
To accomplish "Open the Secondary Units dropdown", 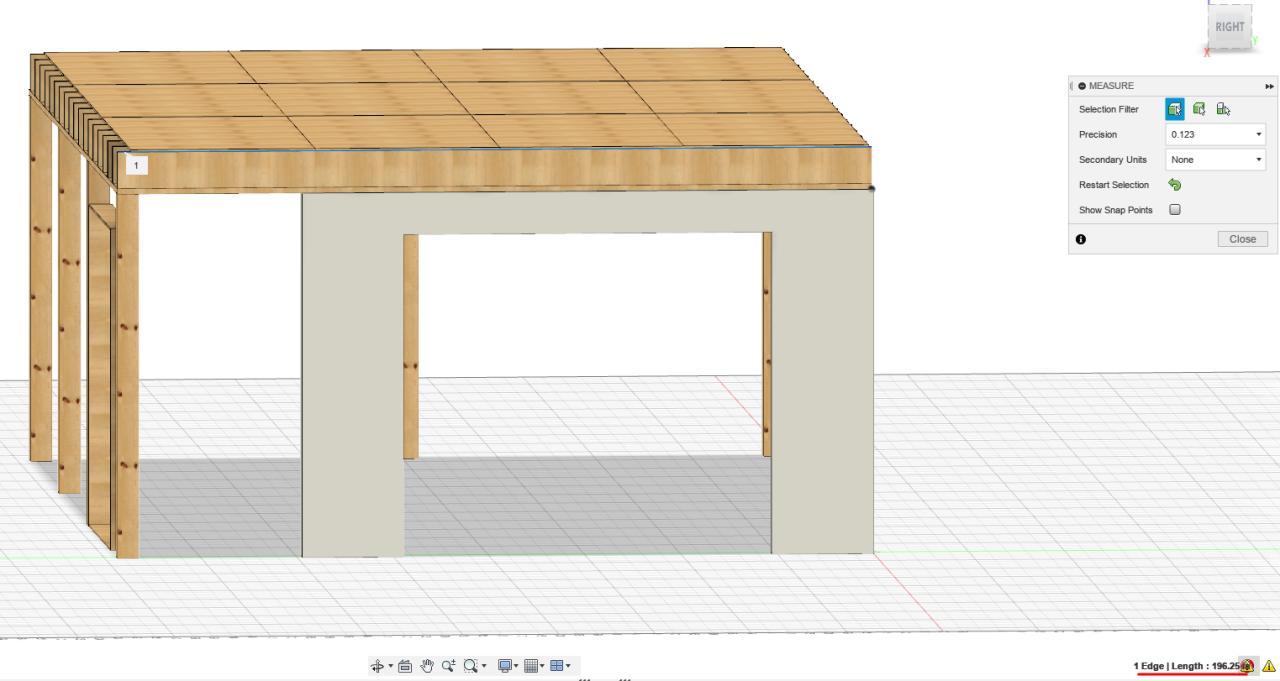I will [1258, 159].
